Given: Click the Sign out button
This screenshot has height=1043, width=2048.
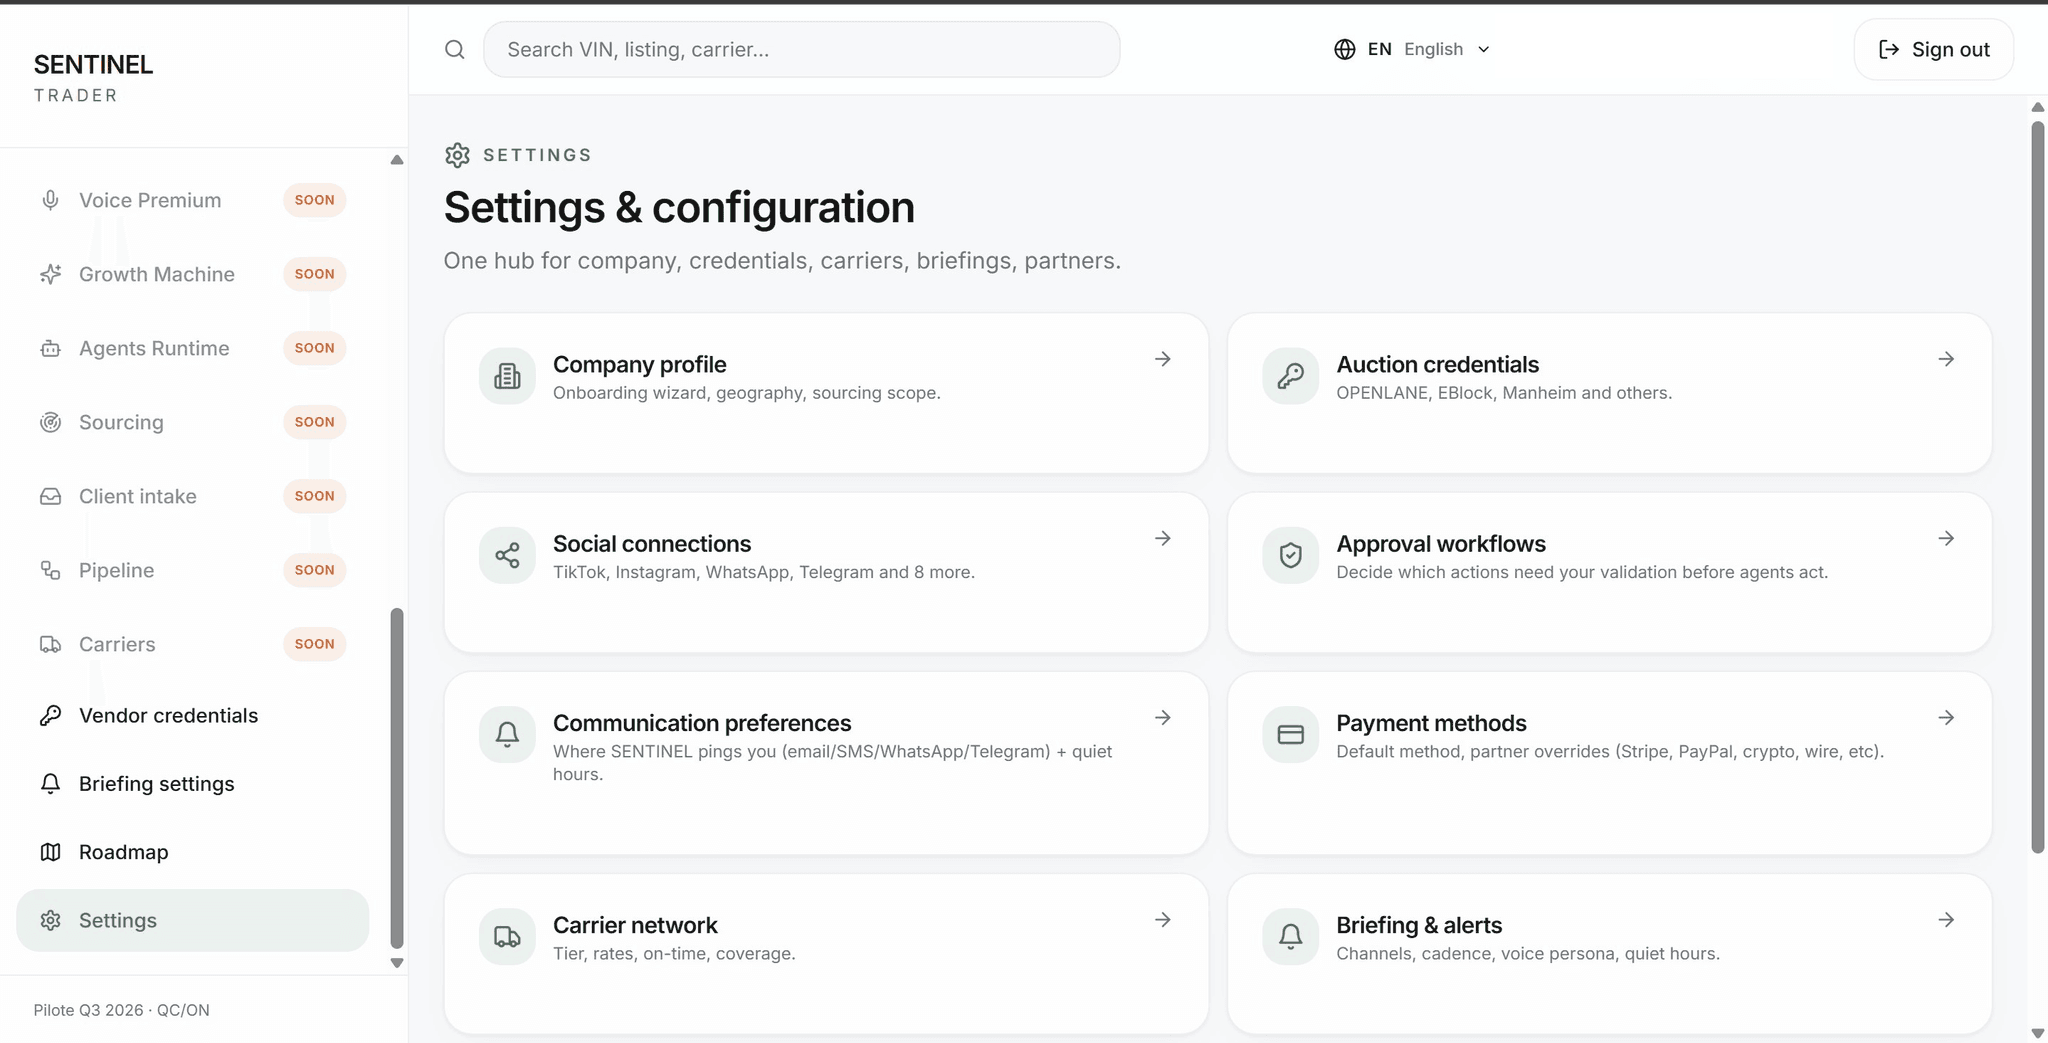Looking at the screenshot, I should 1933,49.
